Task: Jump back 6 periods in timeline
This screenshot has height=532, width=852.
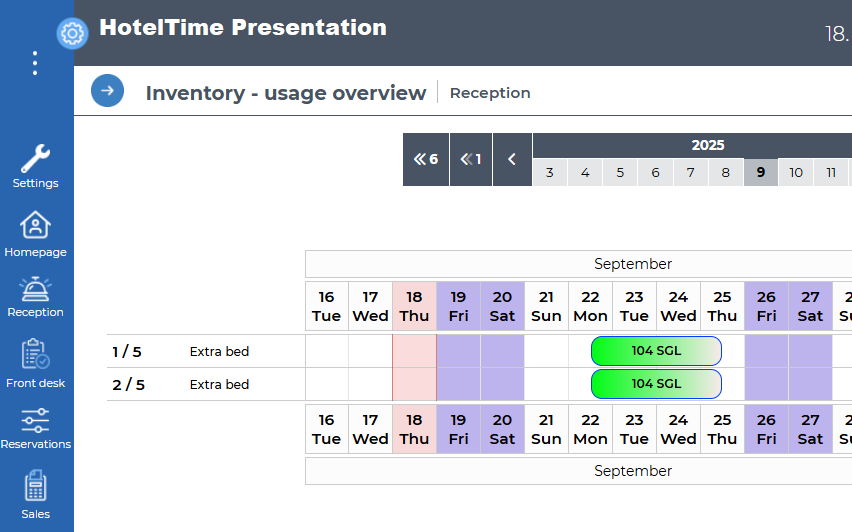Action: click(426, 159)
